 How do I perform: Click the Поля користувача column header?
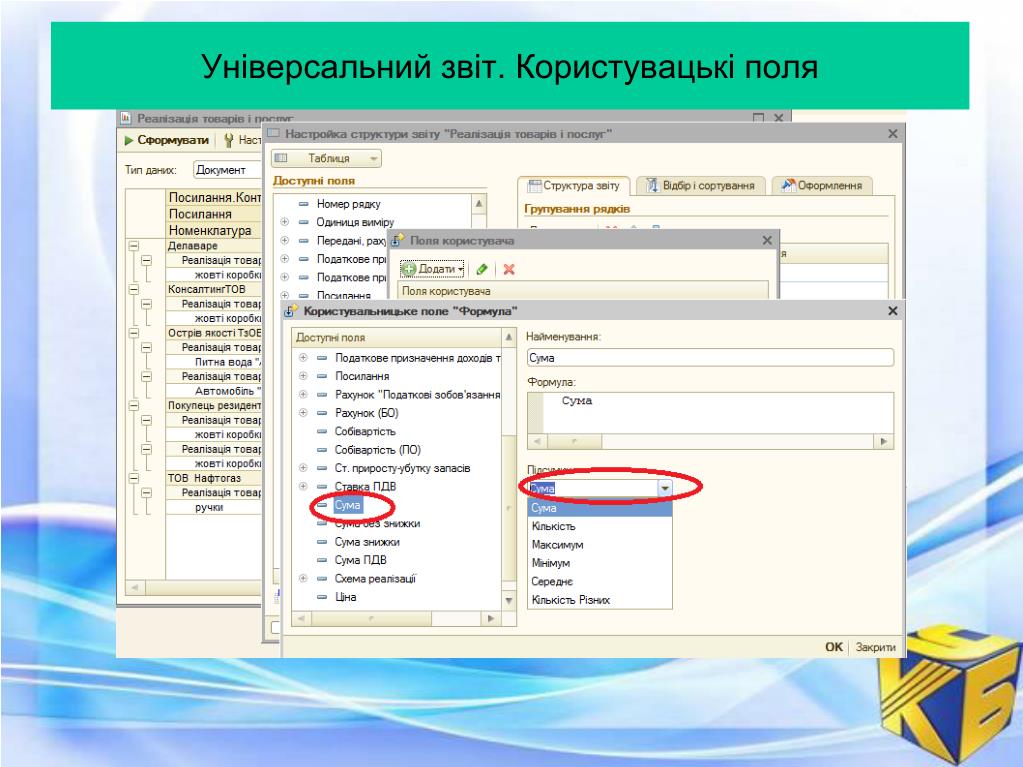point(583,291)
